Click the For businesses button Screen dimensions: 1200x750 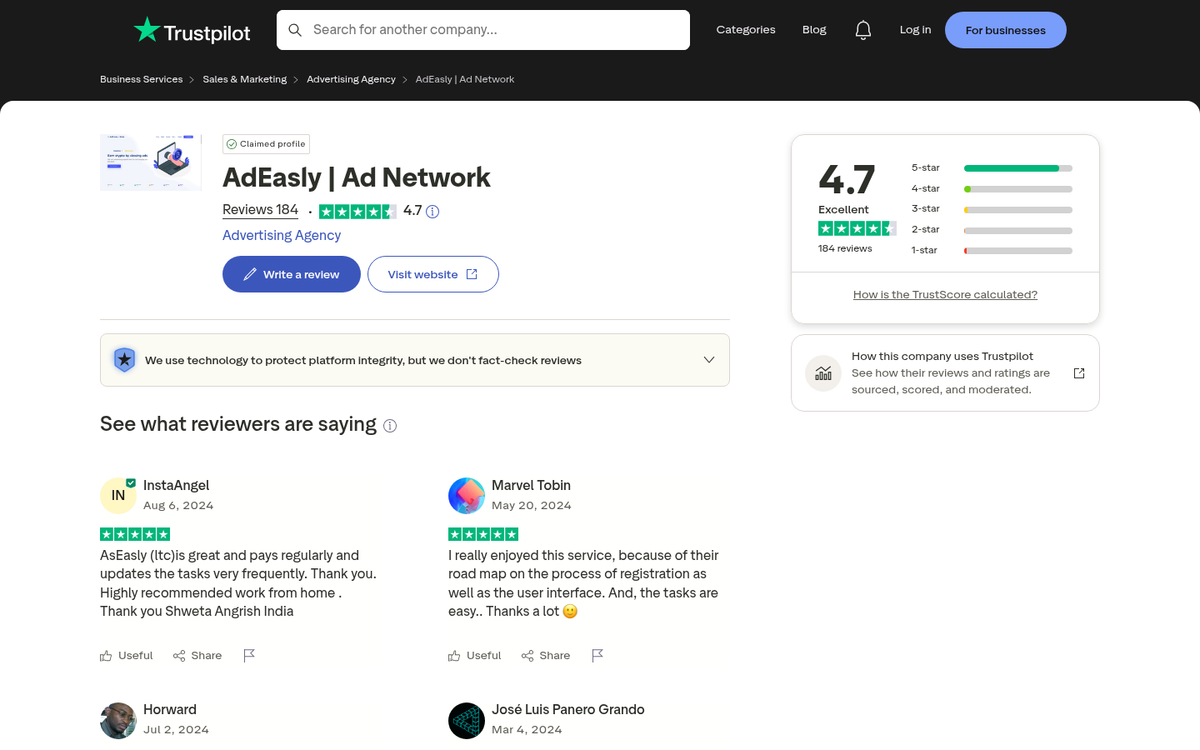[x=1005, y=29]
